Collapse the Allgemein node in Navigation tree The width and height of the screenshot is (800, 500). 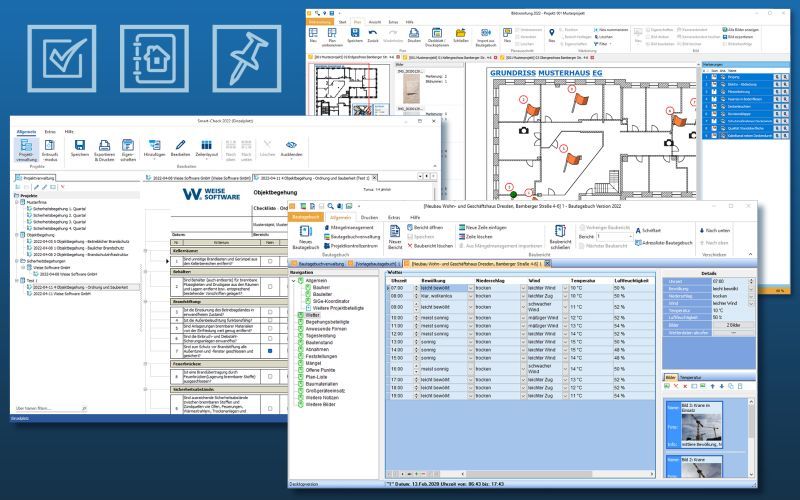click(x=296, y=281)
